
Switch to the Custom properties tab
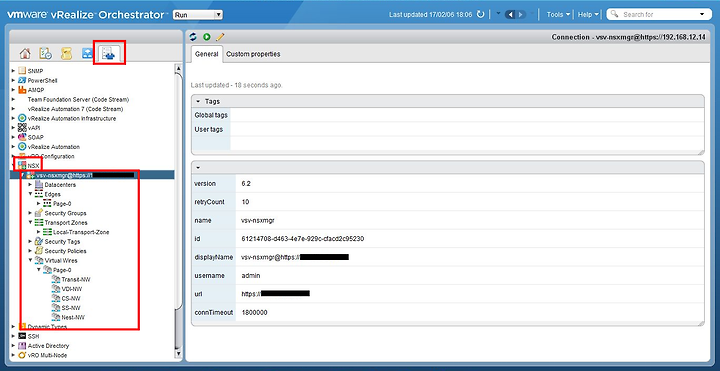coord(253,54)
